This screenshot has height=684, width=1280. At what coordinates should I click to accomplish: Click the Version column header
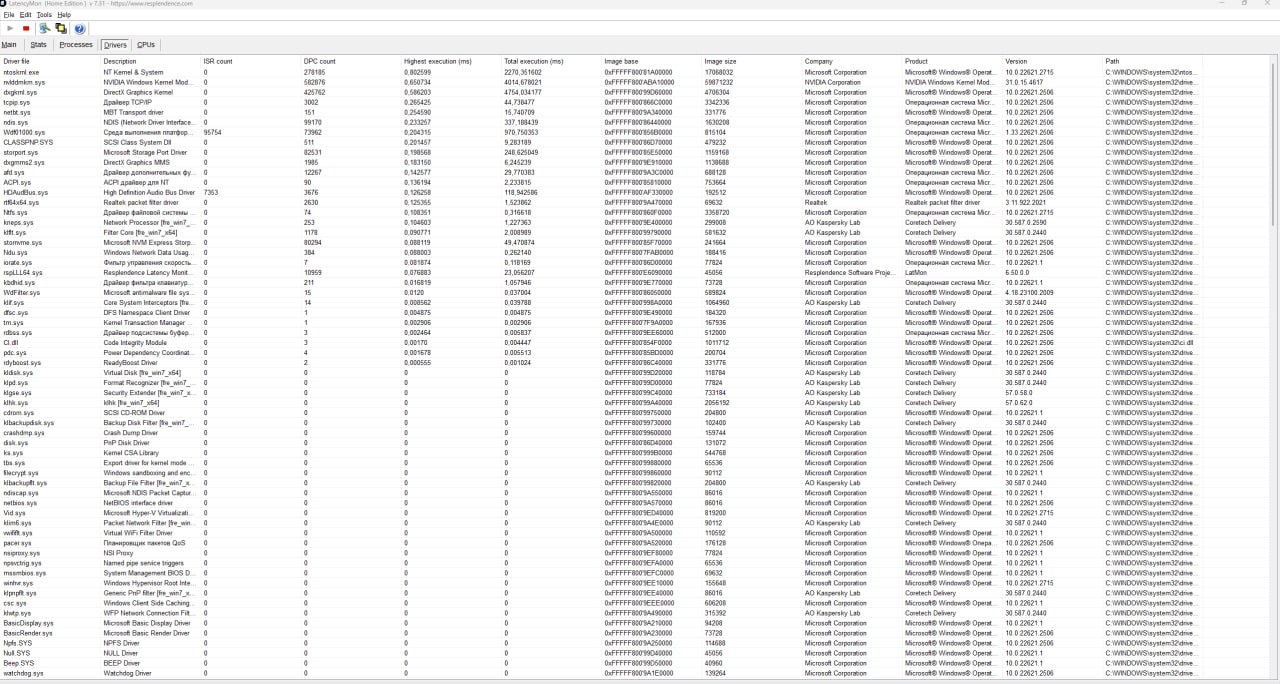point(1053,61)
